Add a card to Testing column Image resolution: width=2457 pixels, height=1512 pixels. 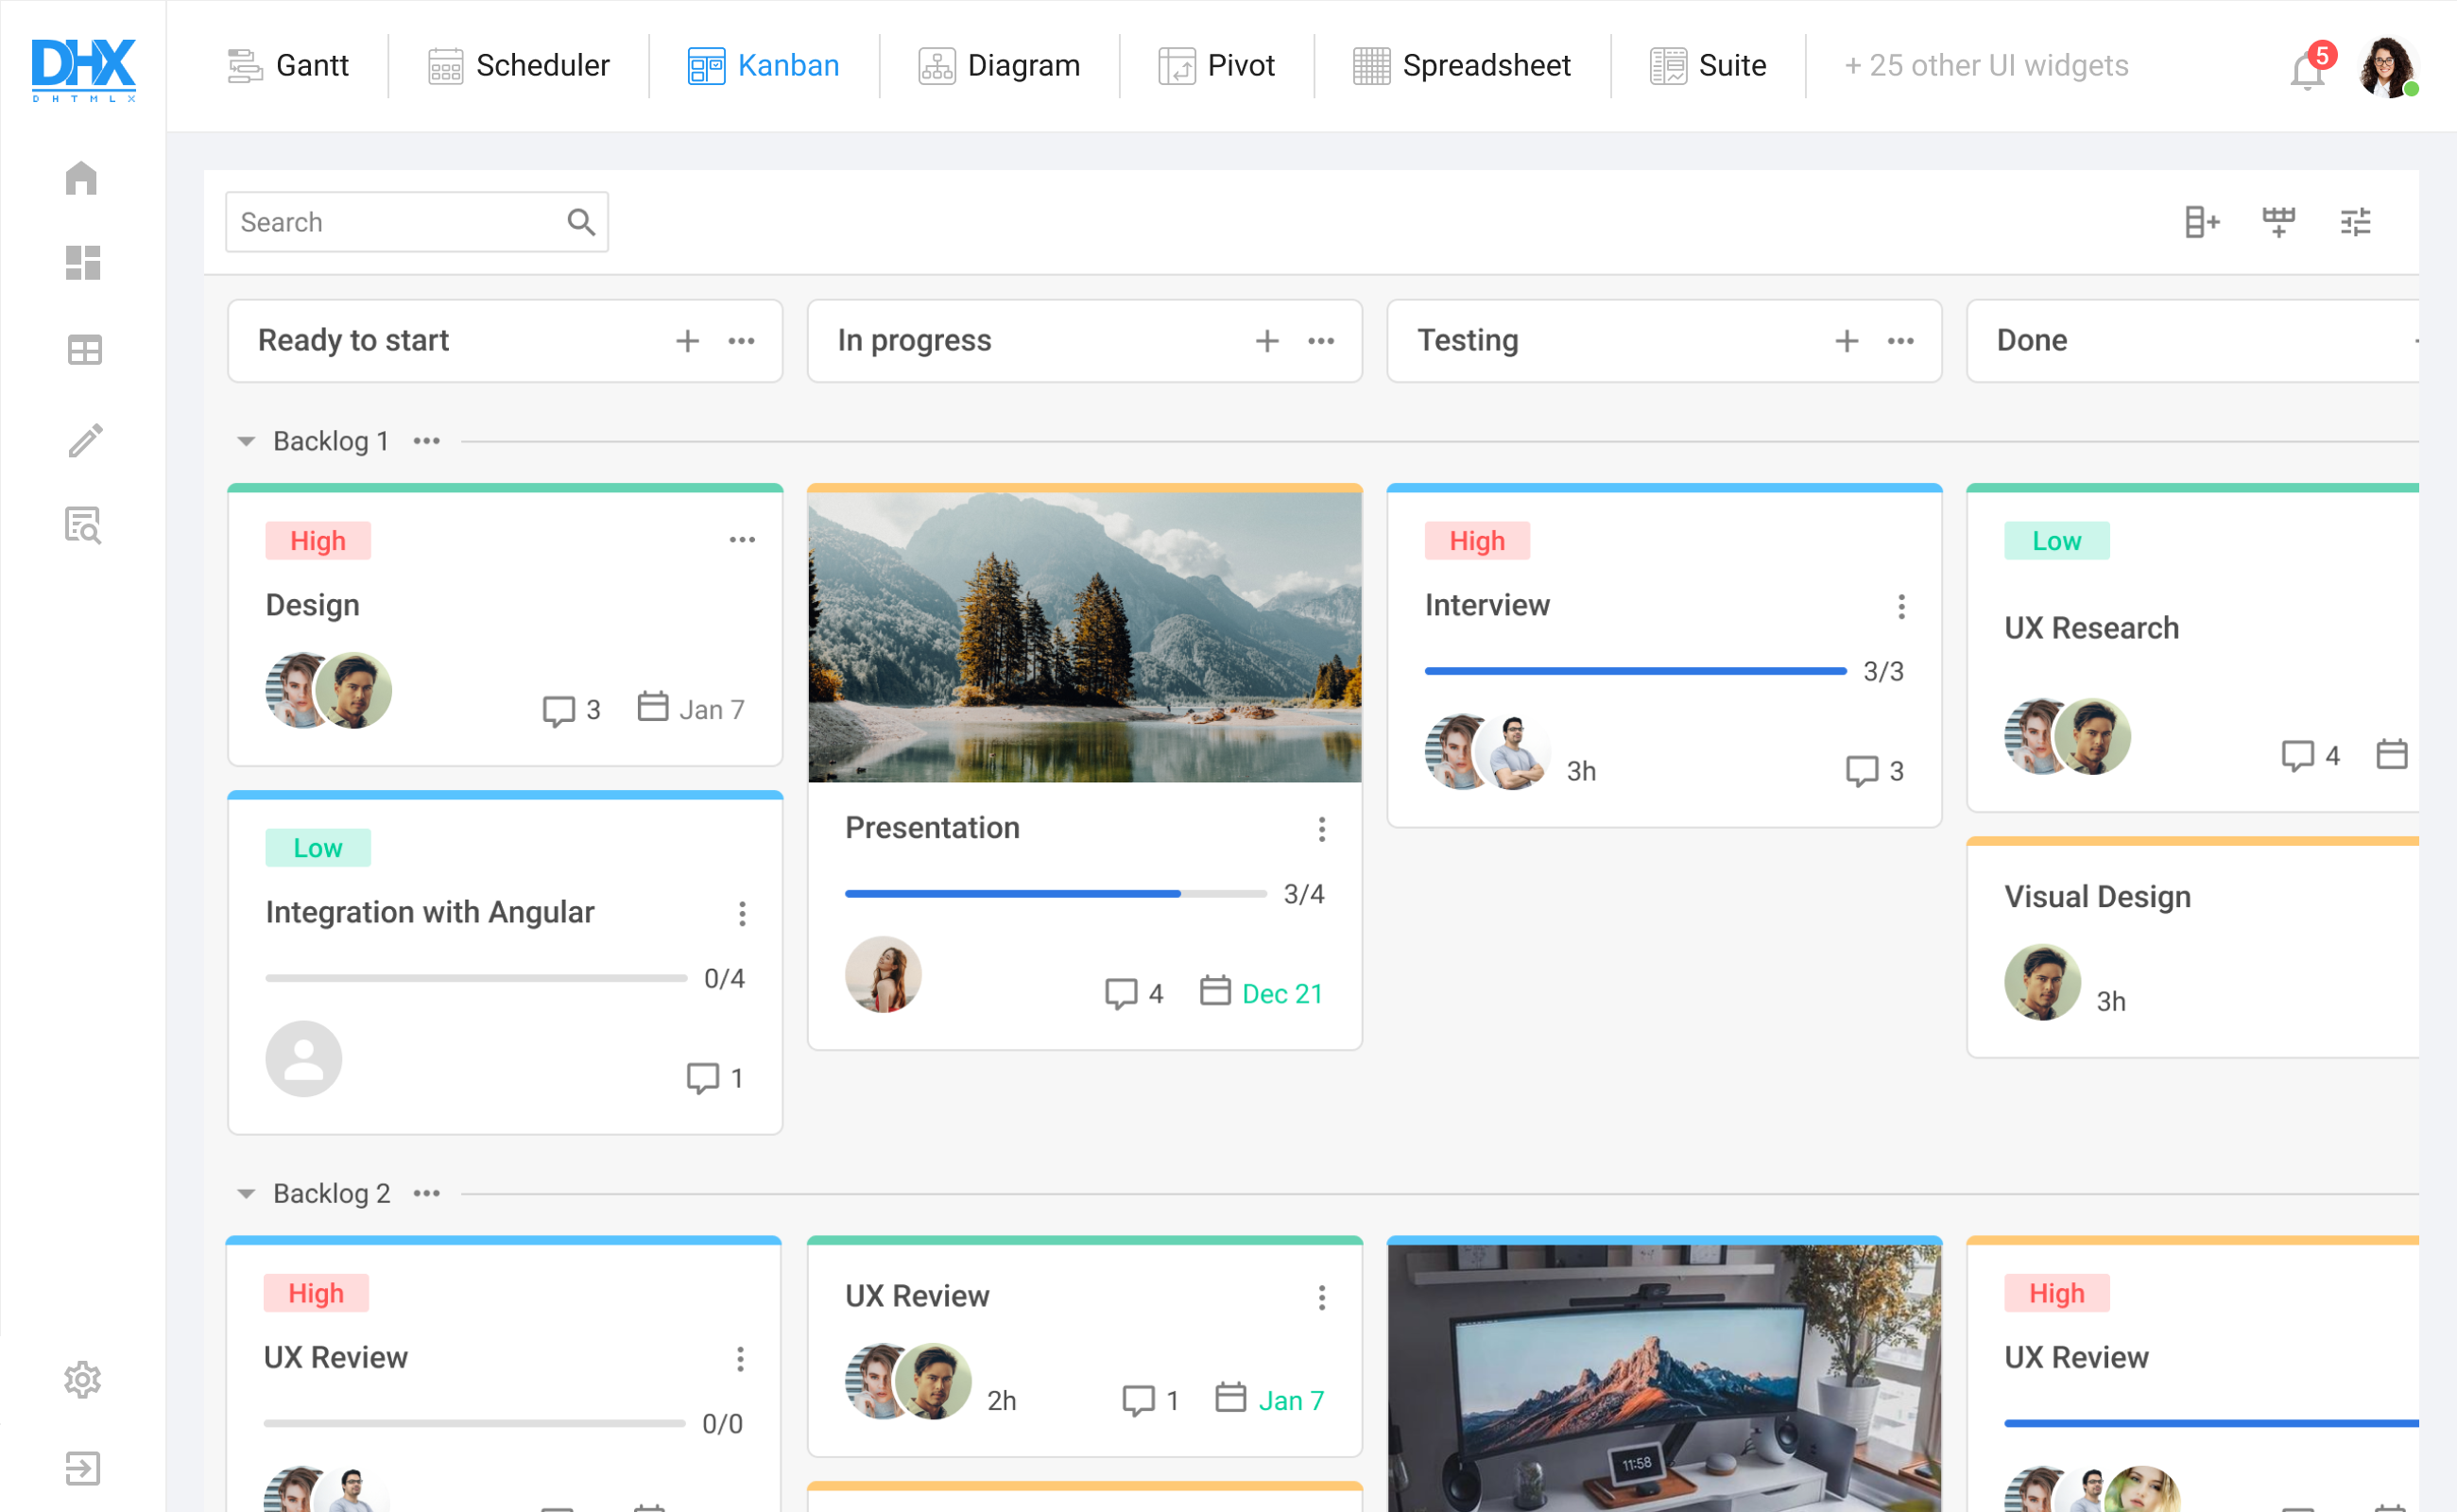[x=1847, y=341]
